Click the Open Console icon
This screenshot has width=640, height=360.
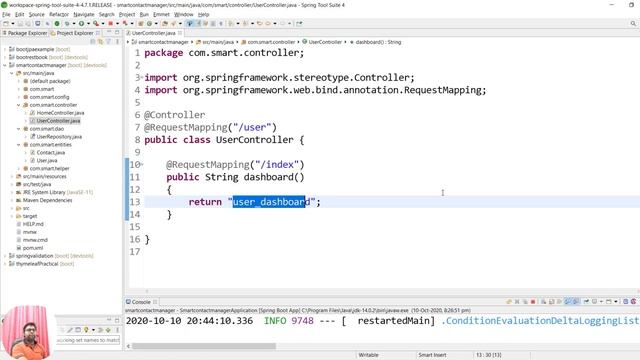609,302
